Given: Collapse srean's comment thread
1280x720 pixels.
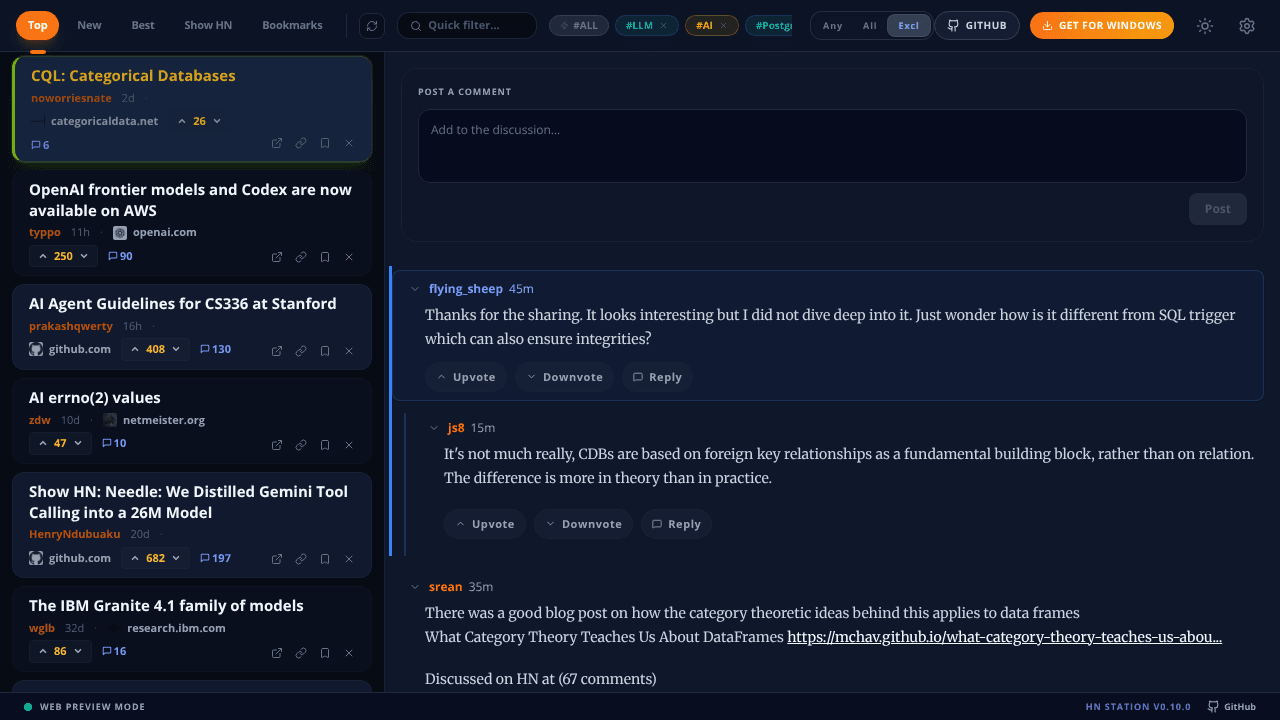Looking at the screenshot, I should 415,587.
